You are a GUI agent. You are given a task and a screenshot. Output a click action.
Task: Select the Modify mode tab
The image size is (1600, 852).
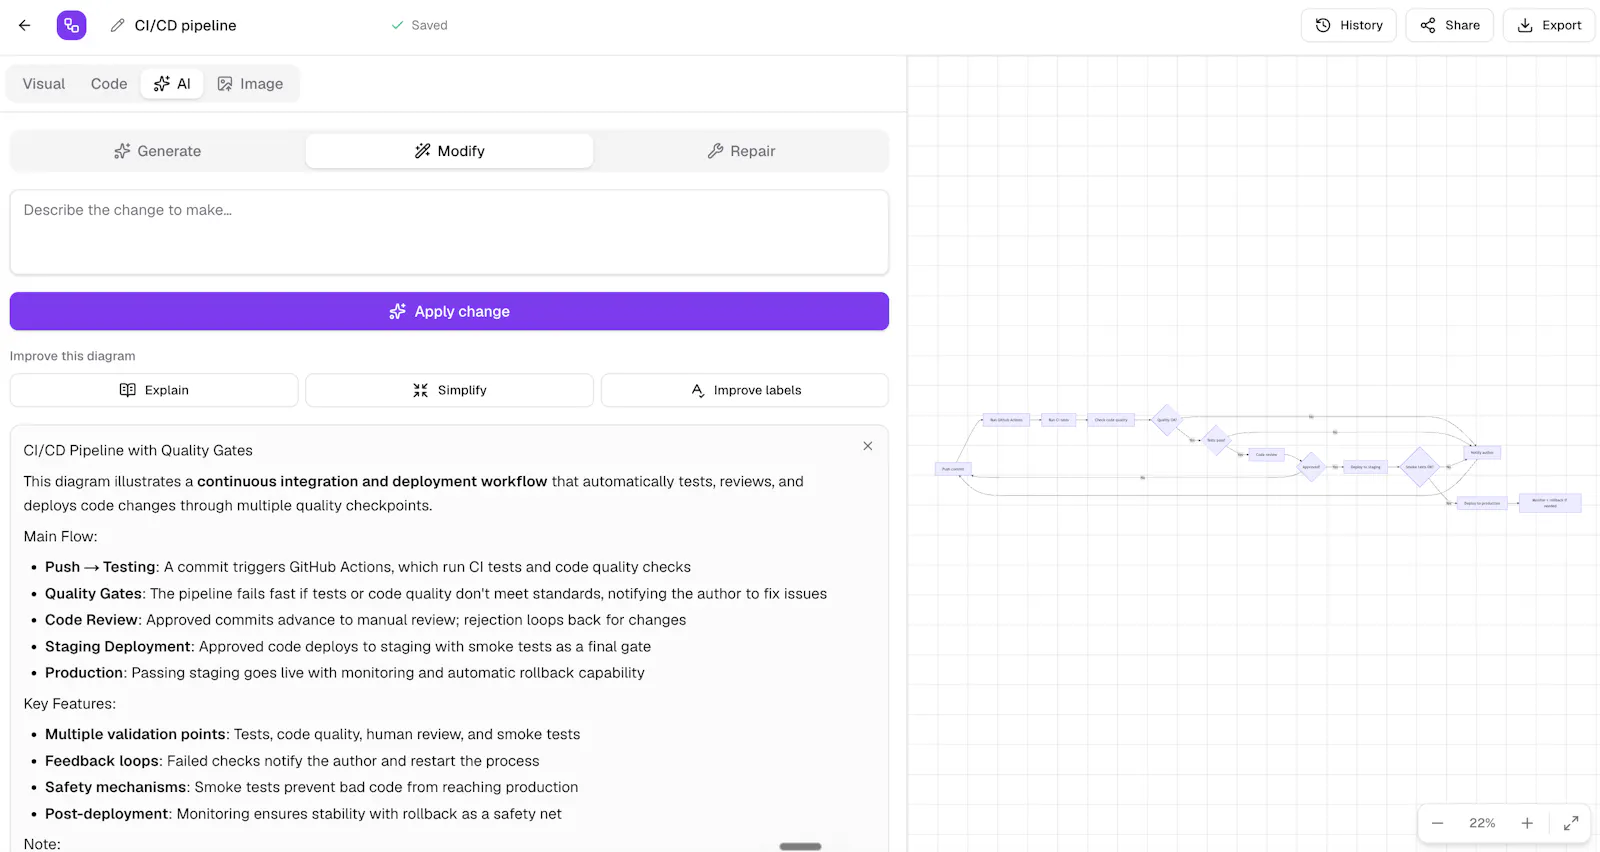pos(450,151)
